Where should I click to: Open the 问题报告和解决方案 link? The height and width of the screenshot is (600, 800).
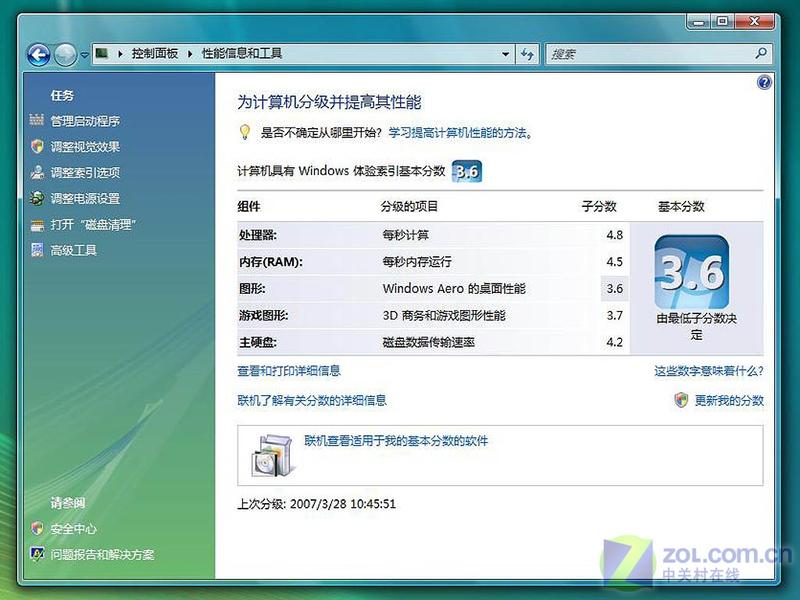pyautogui.click(x=102, y=555)
